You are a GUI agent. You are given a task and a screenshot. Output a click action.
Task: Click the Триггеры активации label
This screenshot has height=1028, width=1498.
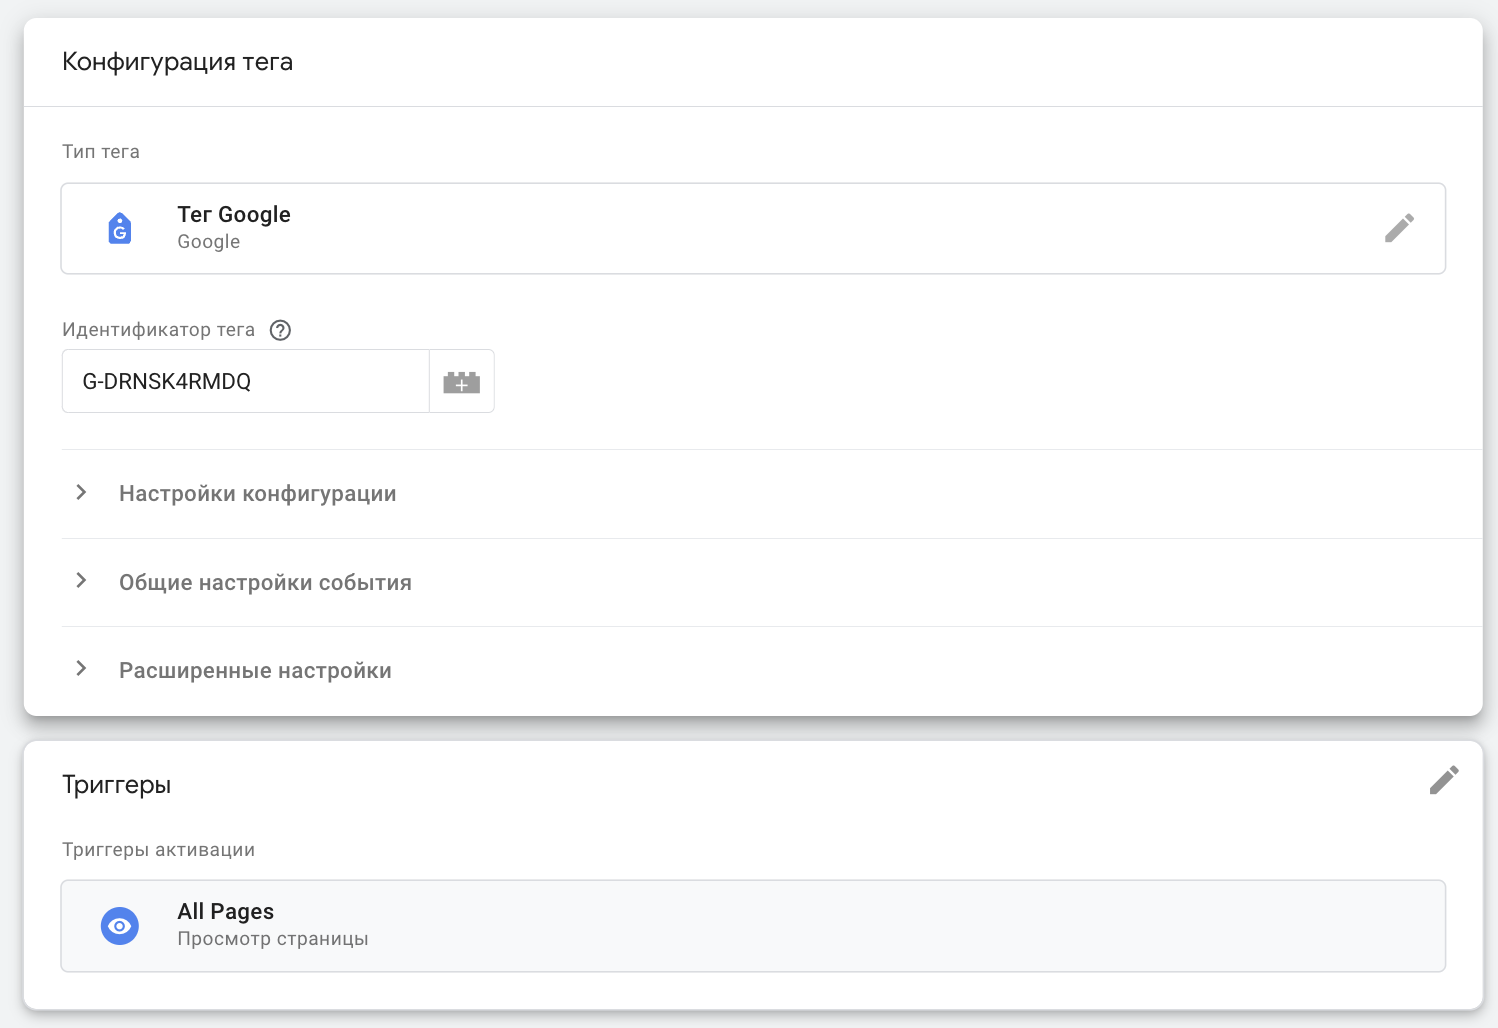pos(158,850)
